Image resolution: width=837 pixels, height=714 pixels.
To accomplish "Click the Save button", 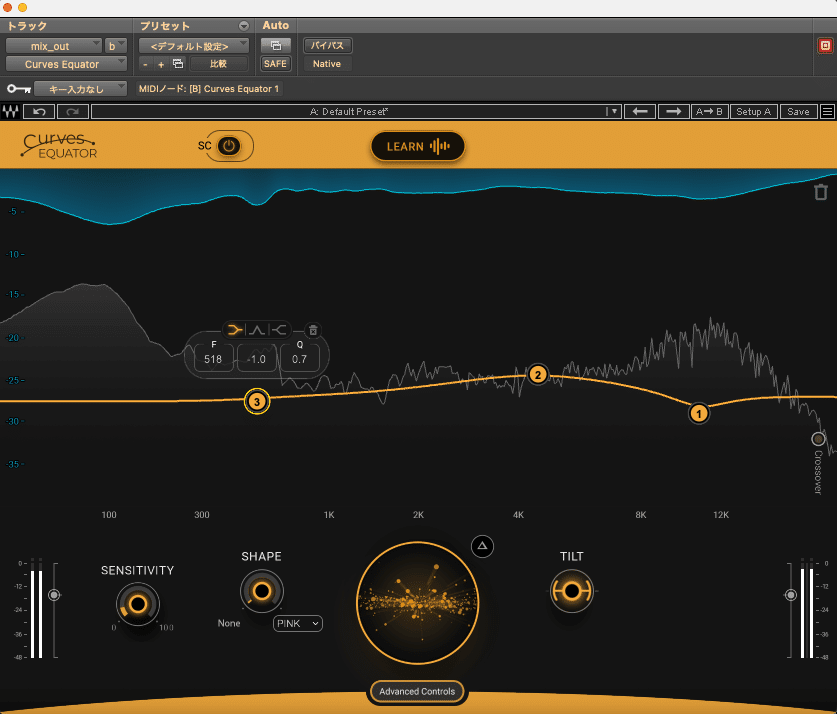I will click(x=798, y=112).
